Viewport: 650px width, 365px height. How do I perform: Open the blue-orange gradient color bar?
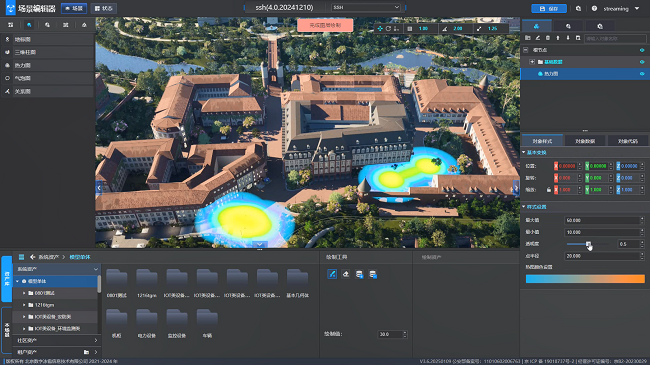click(x=585, y=279)
